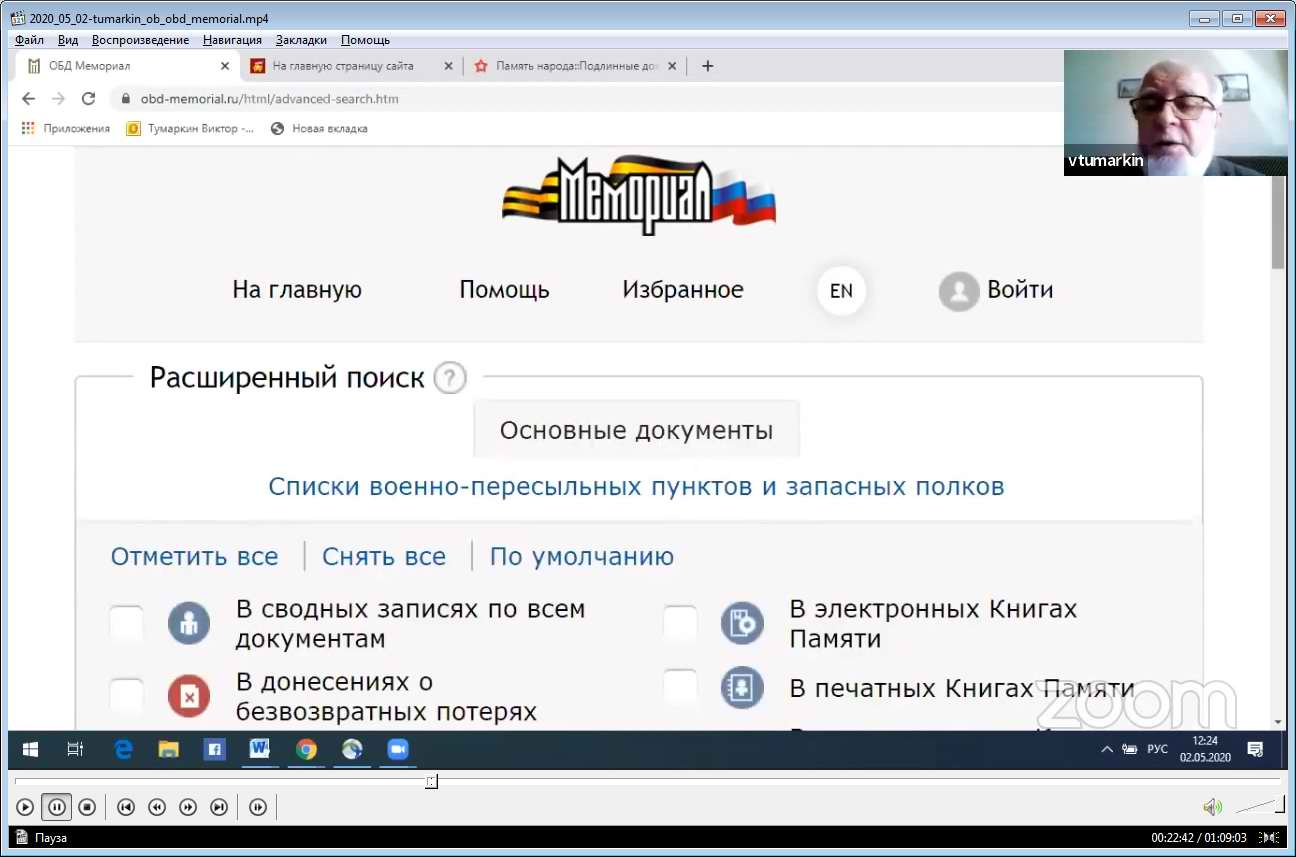Open the Воспроизведение menu

tap(140, 40)
